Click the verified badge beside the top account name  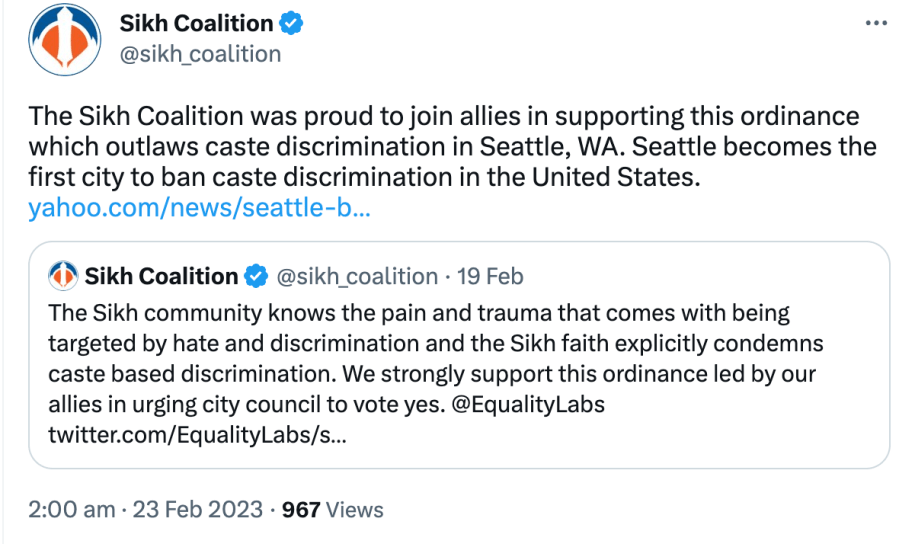tap(291, 23)
